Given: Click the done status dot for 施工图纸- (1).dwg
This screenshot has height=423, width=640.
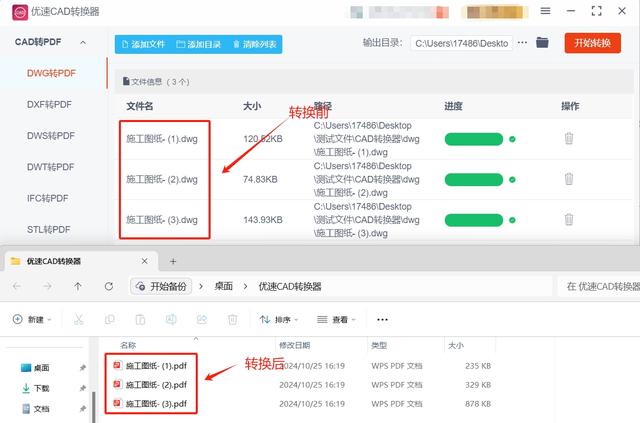Looking at the screenshot, I should pyautogui.click(x=512, y=139).
